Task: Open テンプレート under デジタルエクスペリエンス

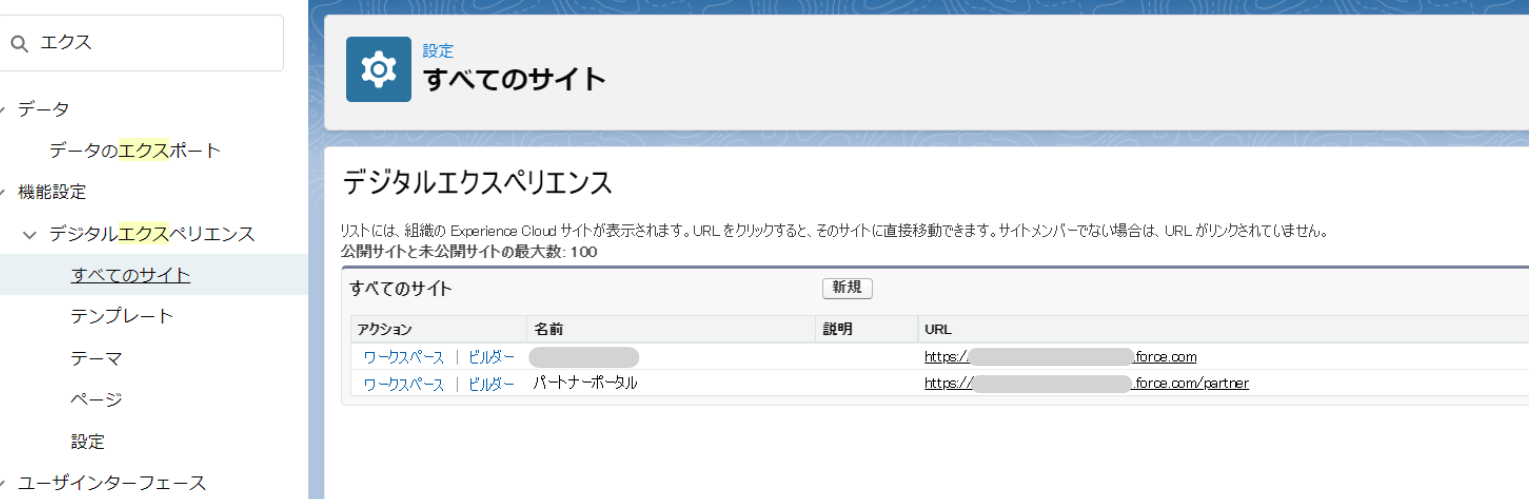Action: (x=122, y=316)
